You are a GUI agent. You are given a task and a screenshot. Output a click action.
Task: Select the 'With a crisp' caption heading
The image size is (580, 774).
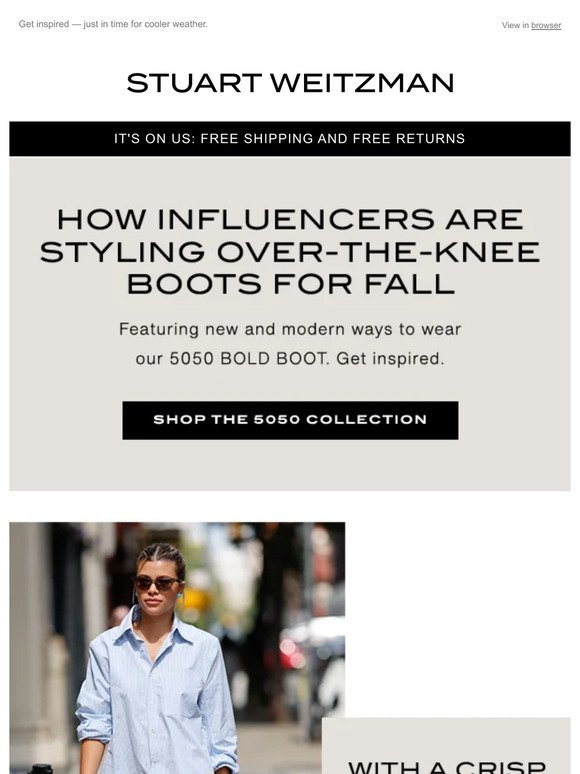pos(447,767)
